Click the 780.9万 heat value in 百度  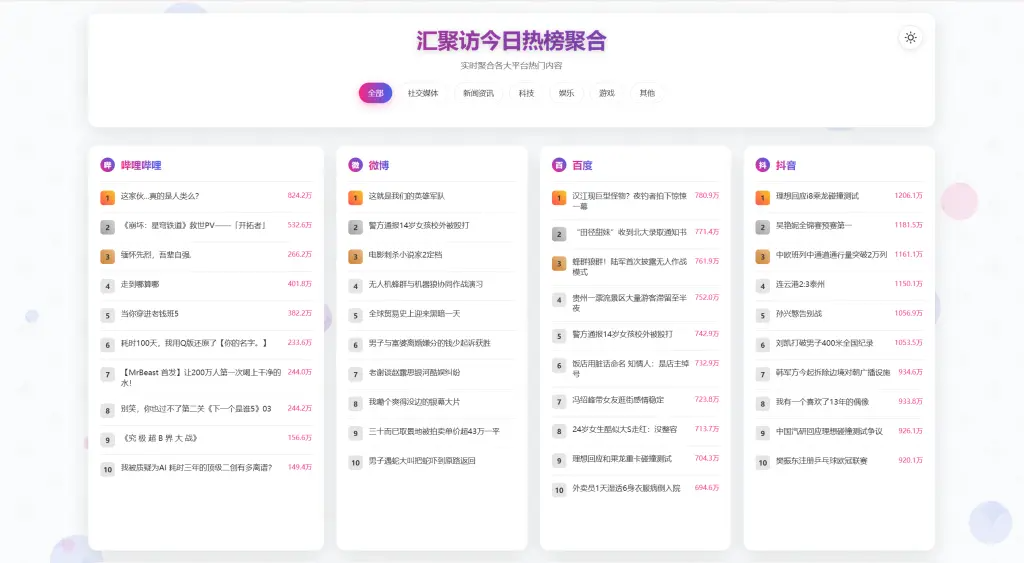[707, 195]
